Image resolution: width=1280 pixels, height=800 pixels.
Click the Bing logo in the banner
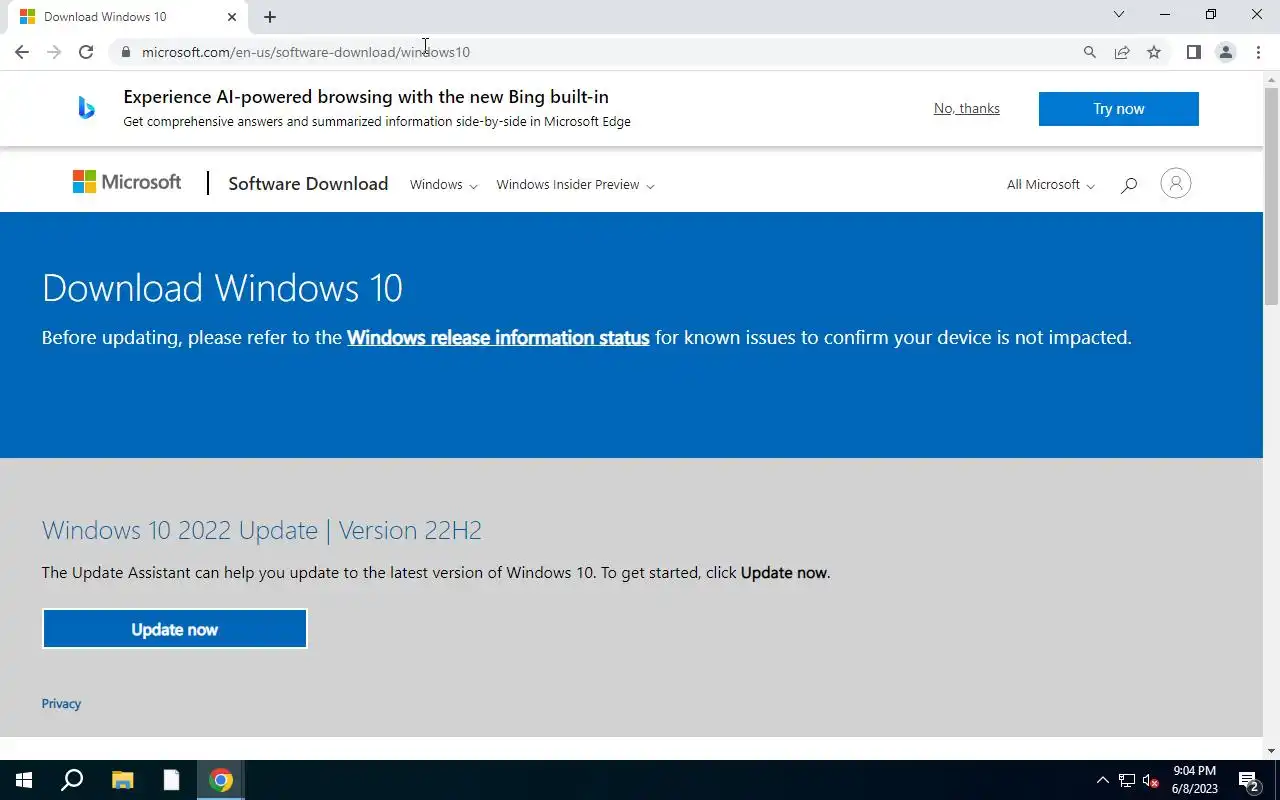[87, 108]
